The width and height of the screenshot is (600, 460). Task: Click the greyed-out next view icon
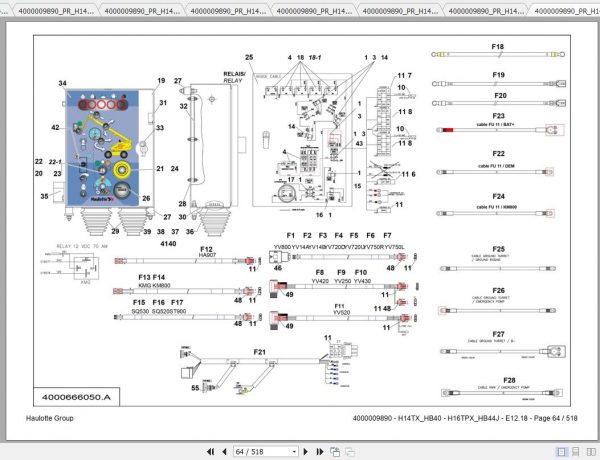pos(350,452)
